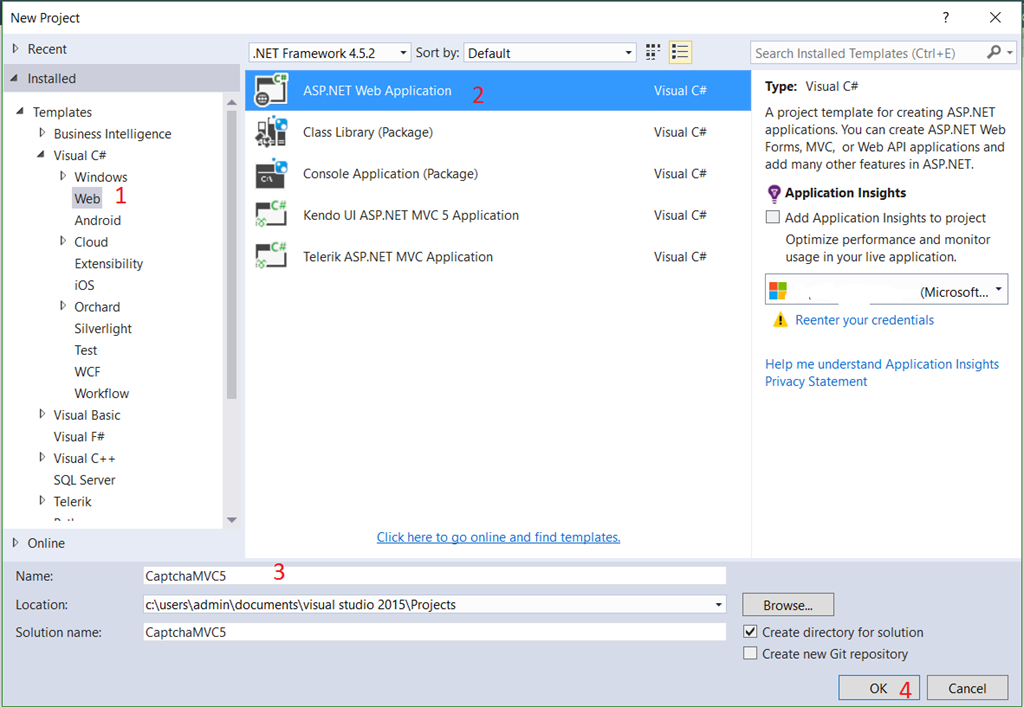The width and height of the screenshot is (1024, 707).
Task: Open the Sort by Default dropdown
Action: (628, 53)
